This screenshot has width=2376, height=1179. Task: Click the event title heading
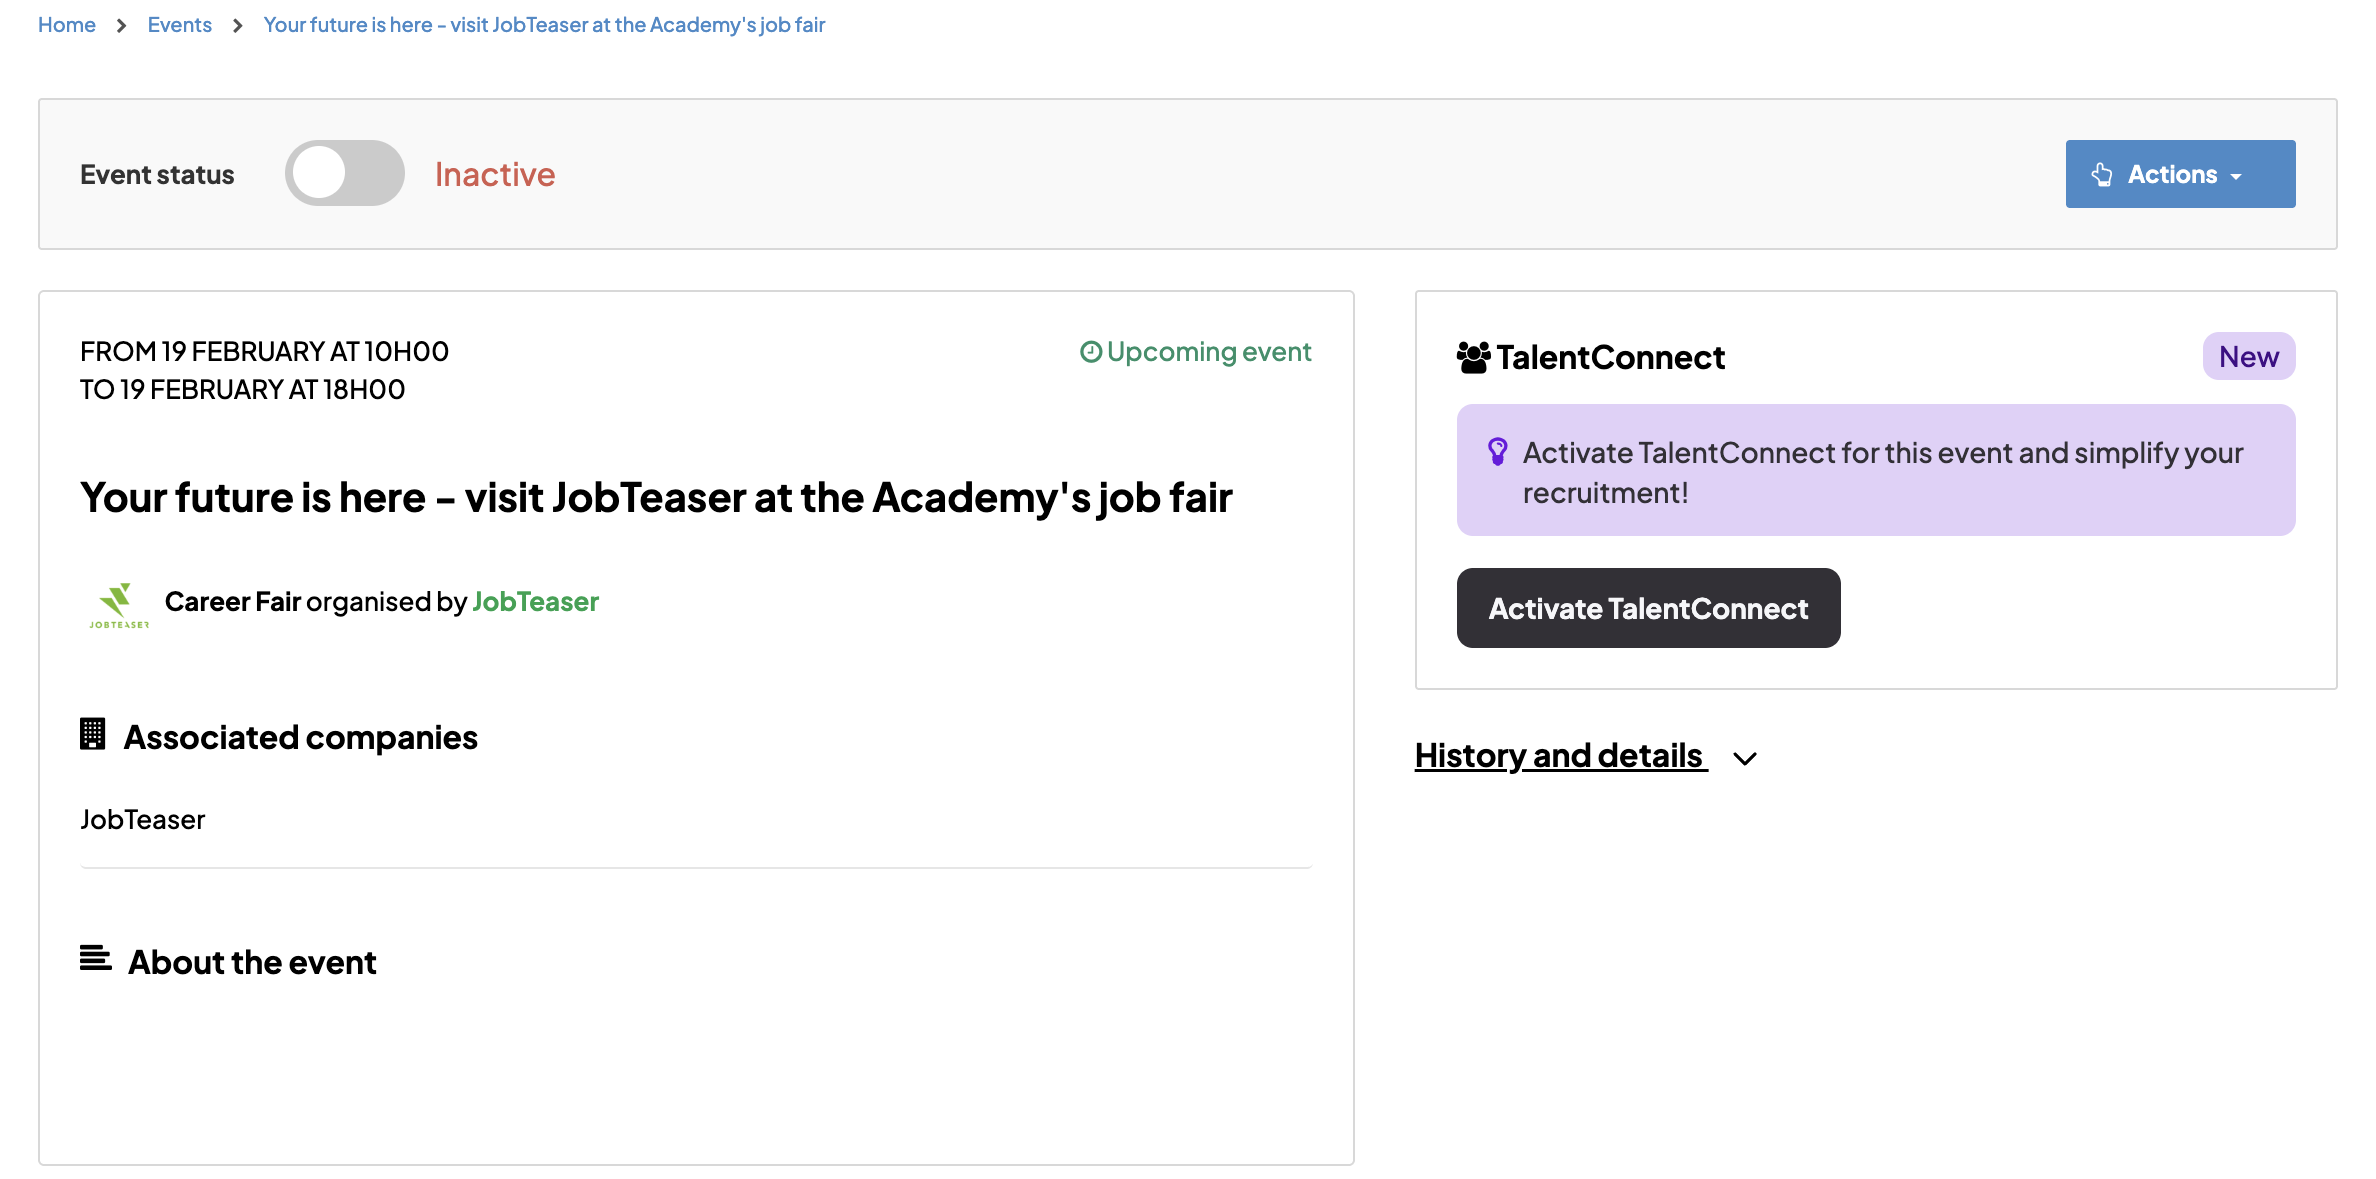click(x=656, y=498)
